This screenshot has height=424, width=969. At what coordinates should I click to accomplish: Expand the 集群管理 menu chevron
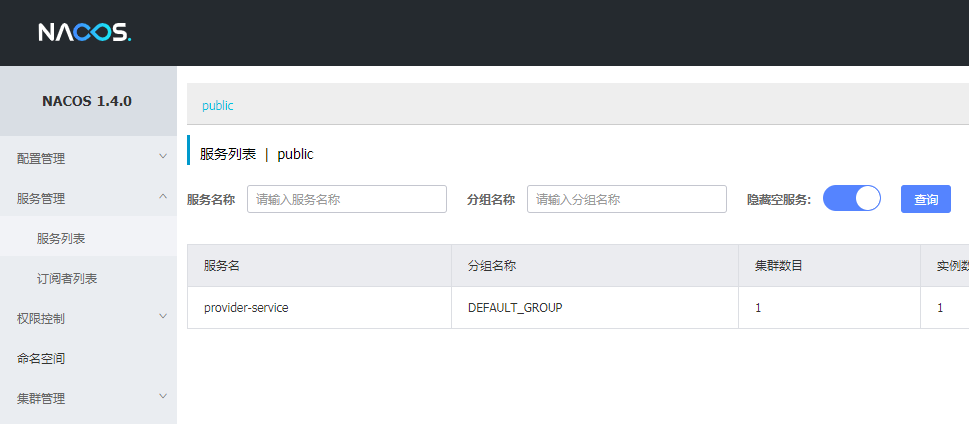pyautogui.click(x=163, y=396)
